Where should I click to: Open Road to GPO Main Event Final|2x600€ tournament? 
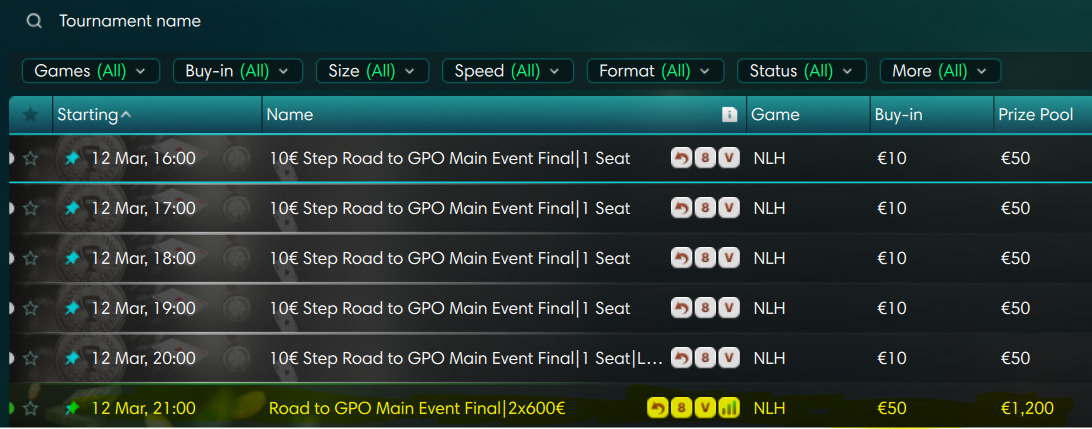click(x=417, y=408)
